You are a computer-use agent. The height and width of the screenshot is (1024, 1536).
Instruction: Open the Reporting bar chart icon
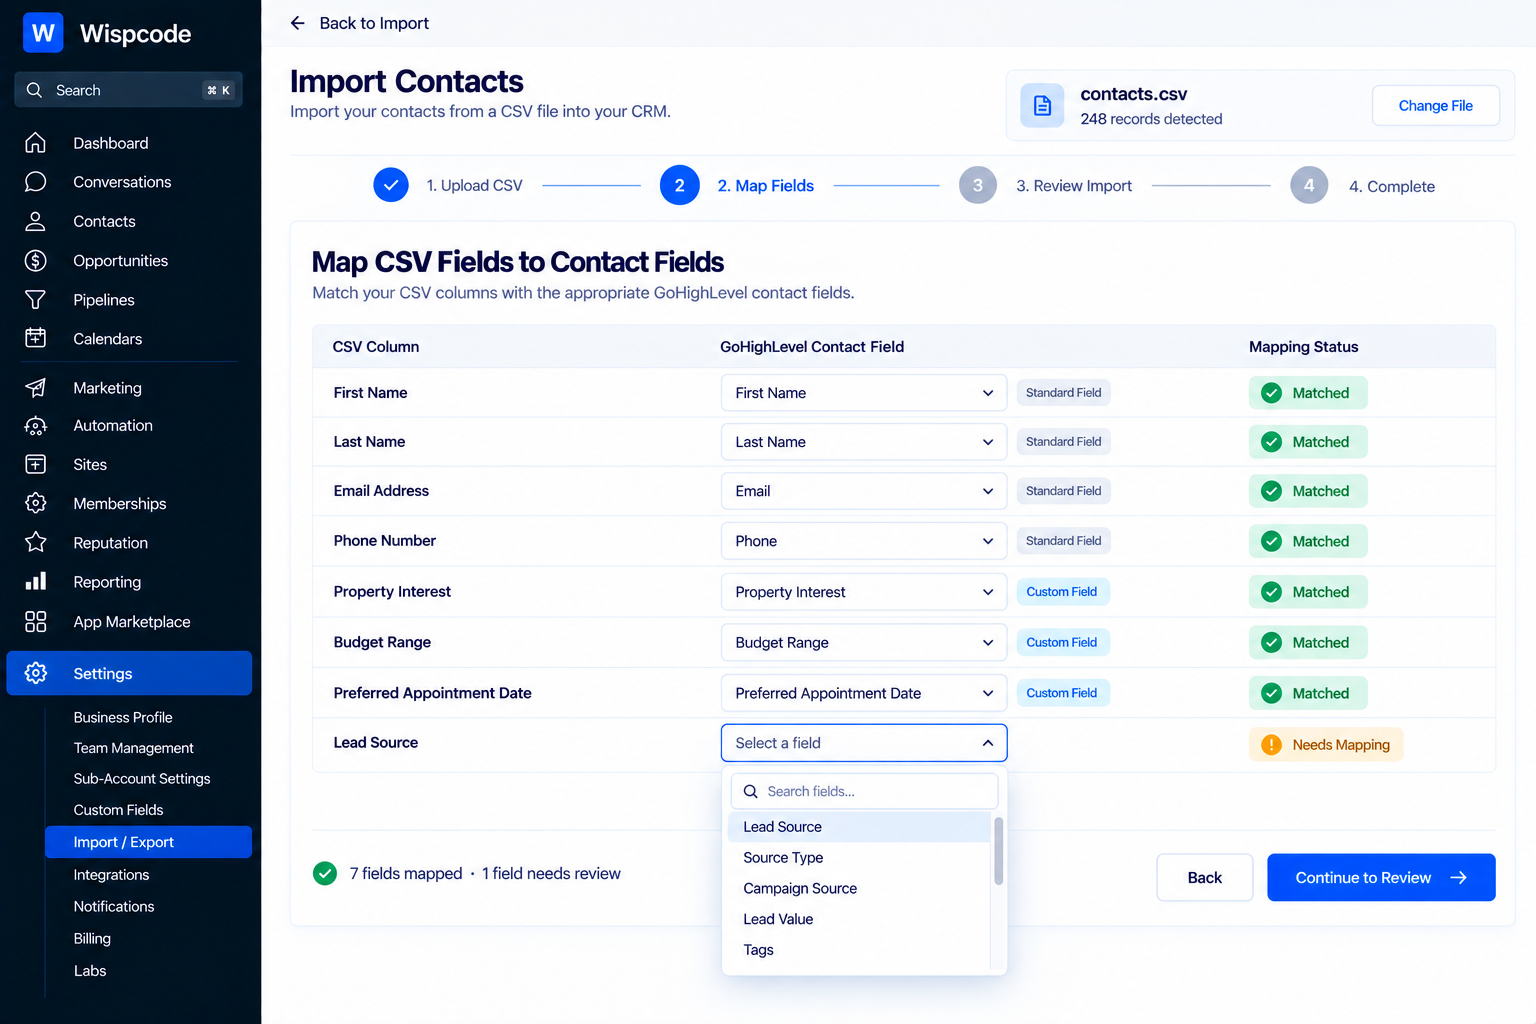click(35, 581)
